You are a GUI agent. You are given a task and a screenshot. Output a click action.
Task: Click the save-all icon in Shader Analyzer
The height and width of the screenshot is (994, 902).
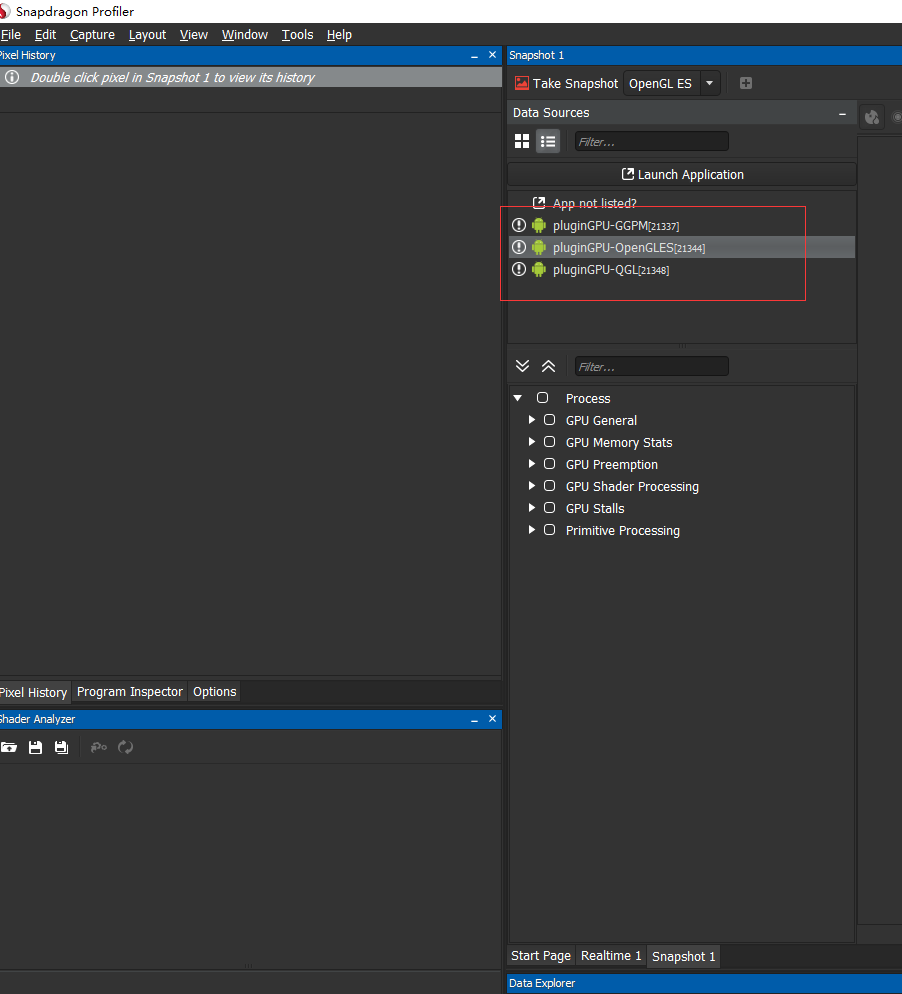(x=61, y=747)
